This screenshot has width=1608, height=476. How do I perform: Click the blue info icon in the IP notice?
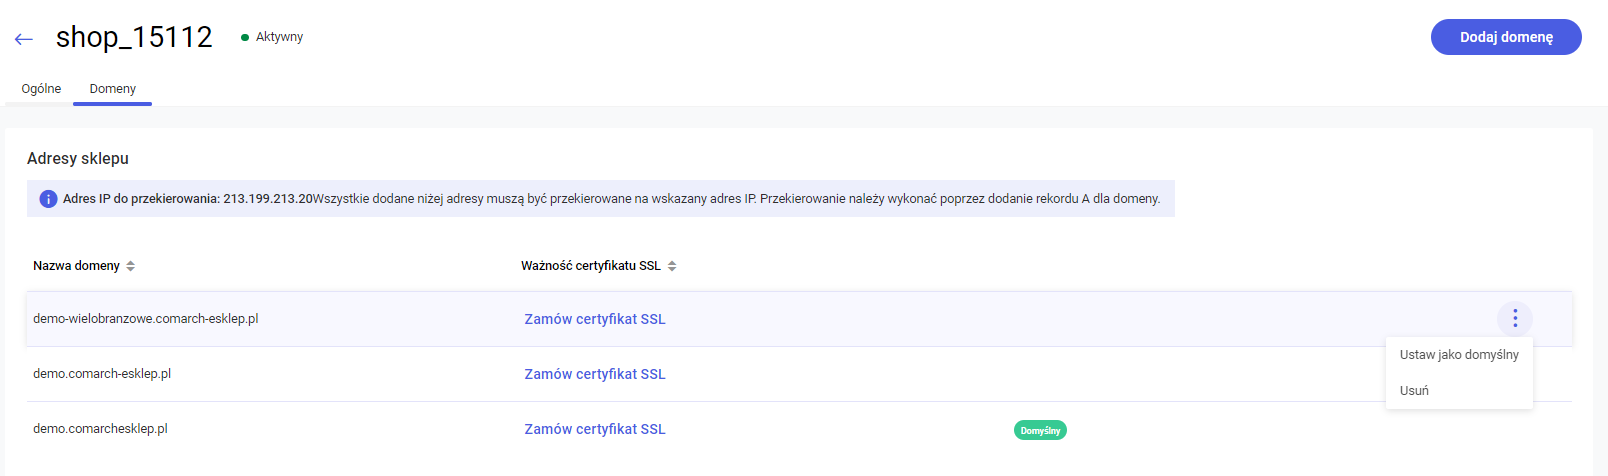pyautogui.click(x=48, y=199)
